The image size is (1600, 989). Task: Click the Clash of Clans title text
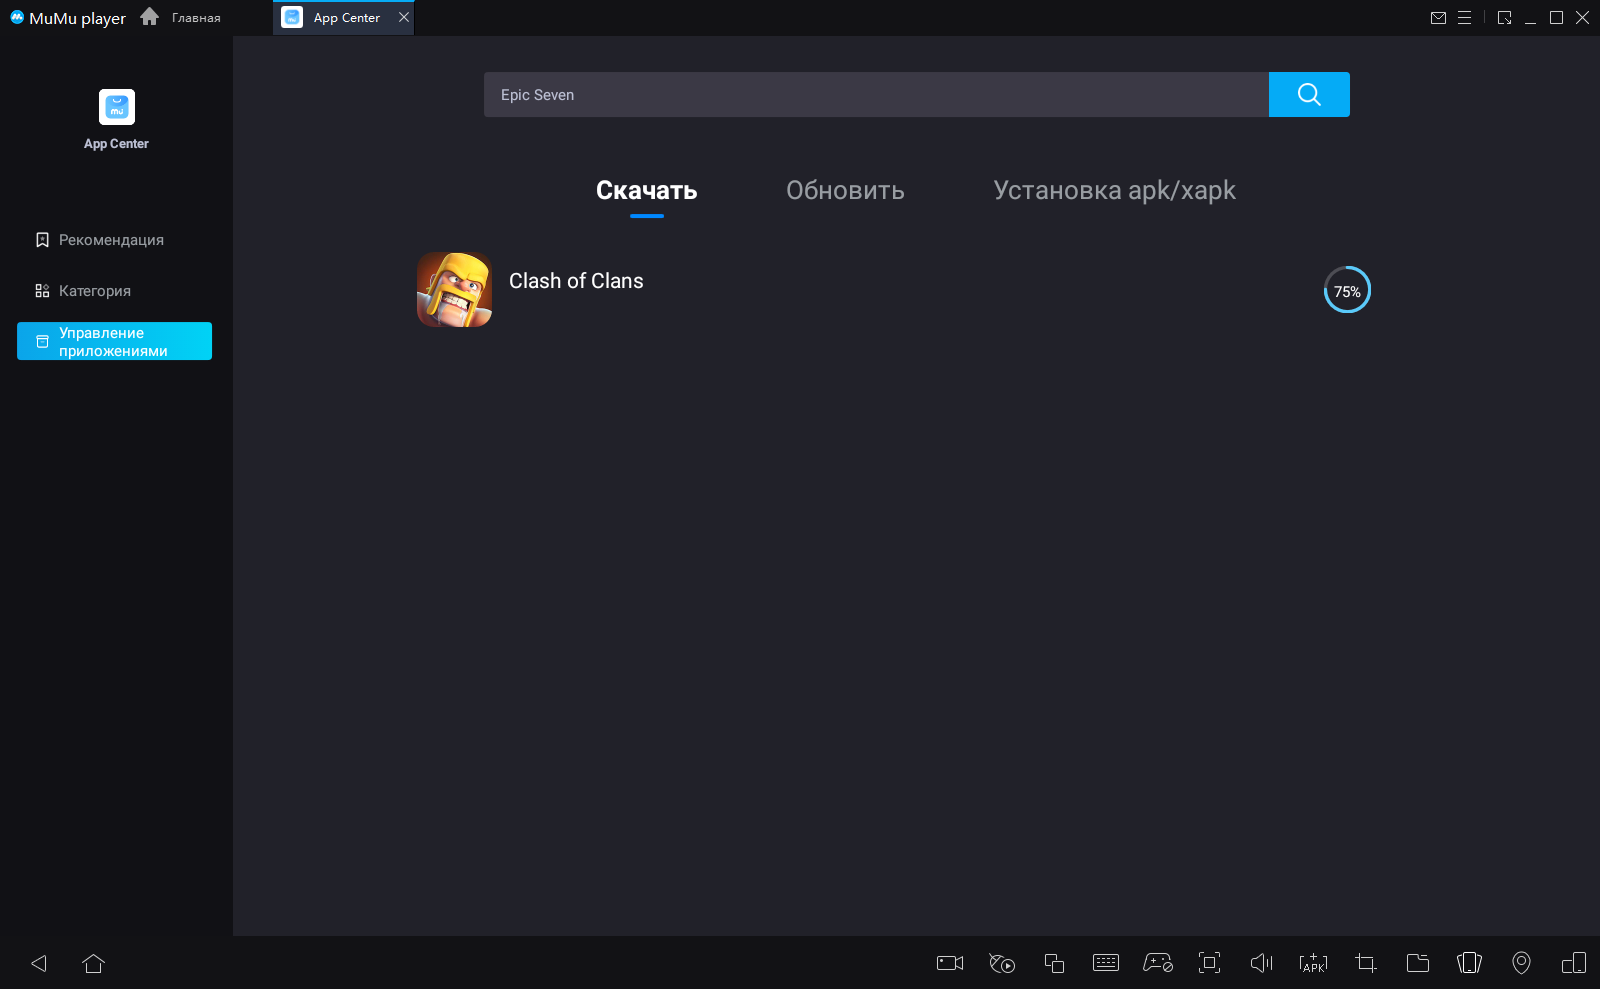click(x=576, y=281)
